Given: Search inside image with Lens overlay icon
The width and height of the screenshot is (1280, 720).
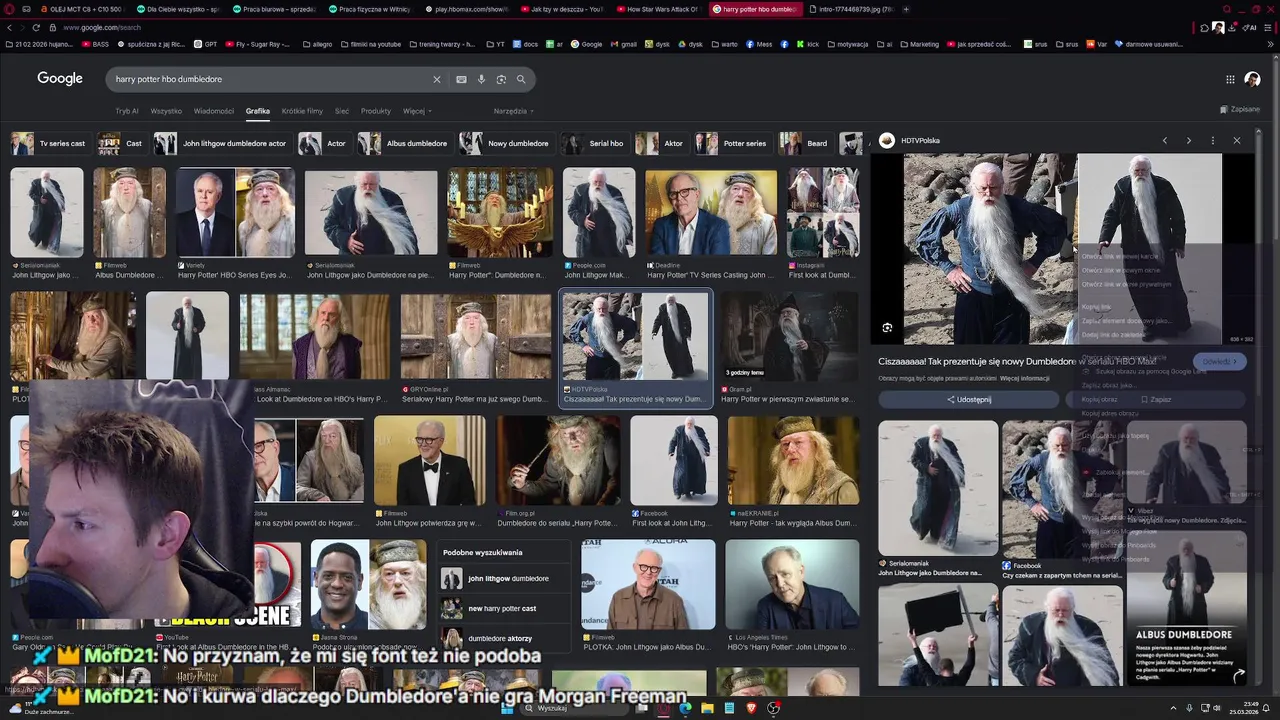Looking at the screenshot, I should tap(887, 328).
